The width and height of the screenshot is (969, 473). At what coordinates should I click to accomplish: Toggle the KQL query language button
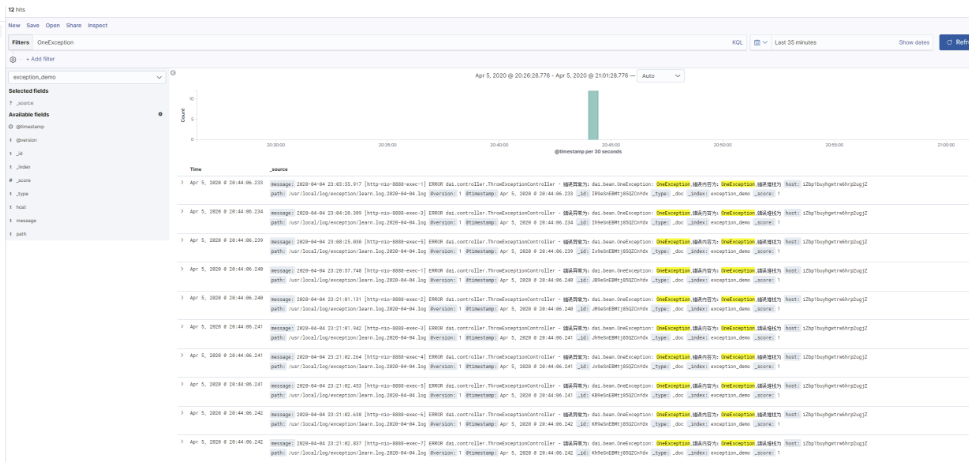tap(737, 43)
